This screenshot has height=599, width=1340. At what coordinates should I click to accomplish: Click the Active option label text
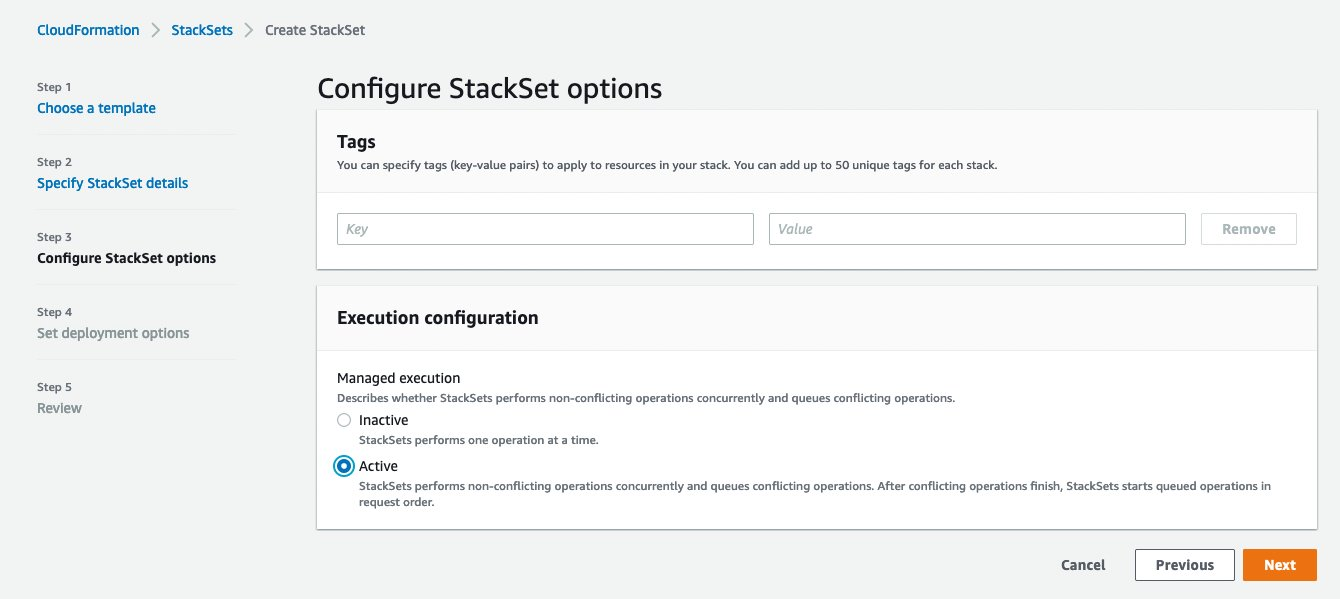point(377,465)
